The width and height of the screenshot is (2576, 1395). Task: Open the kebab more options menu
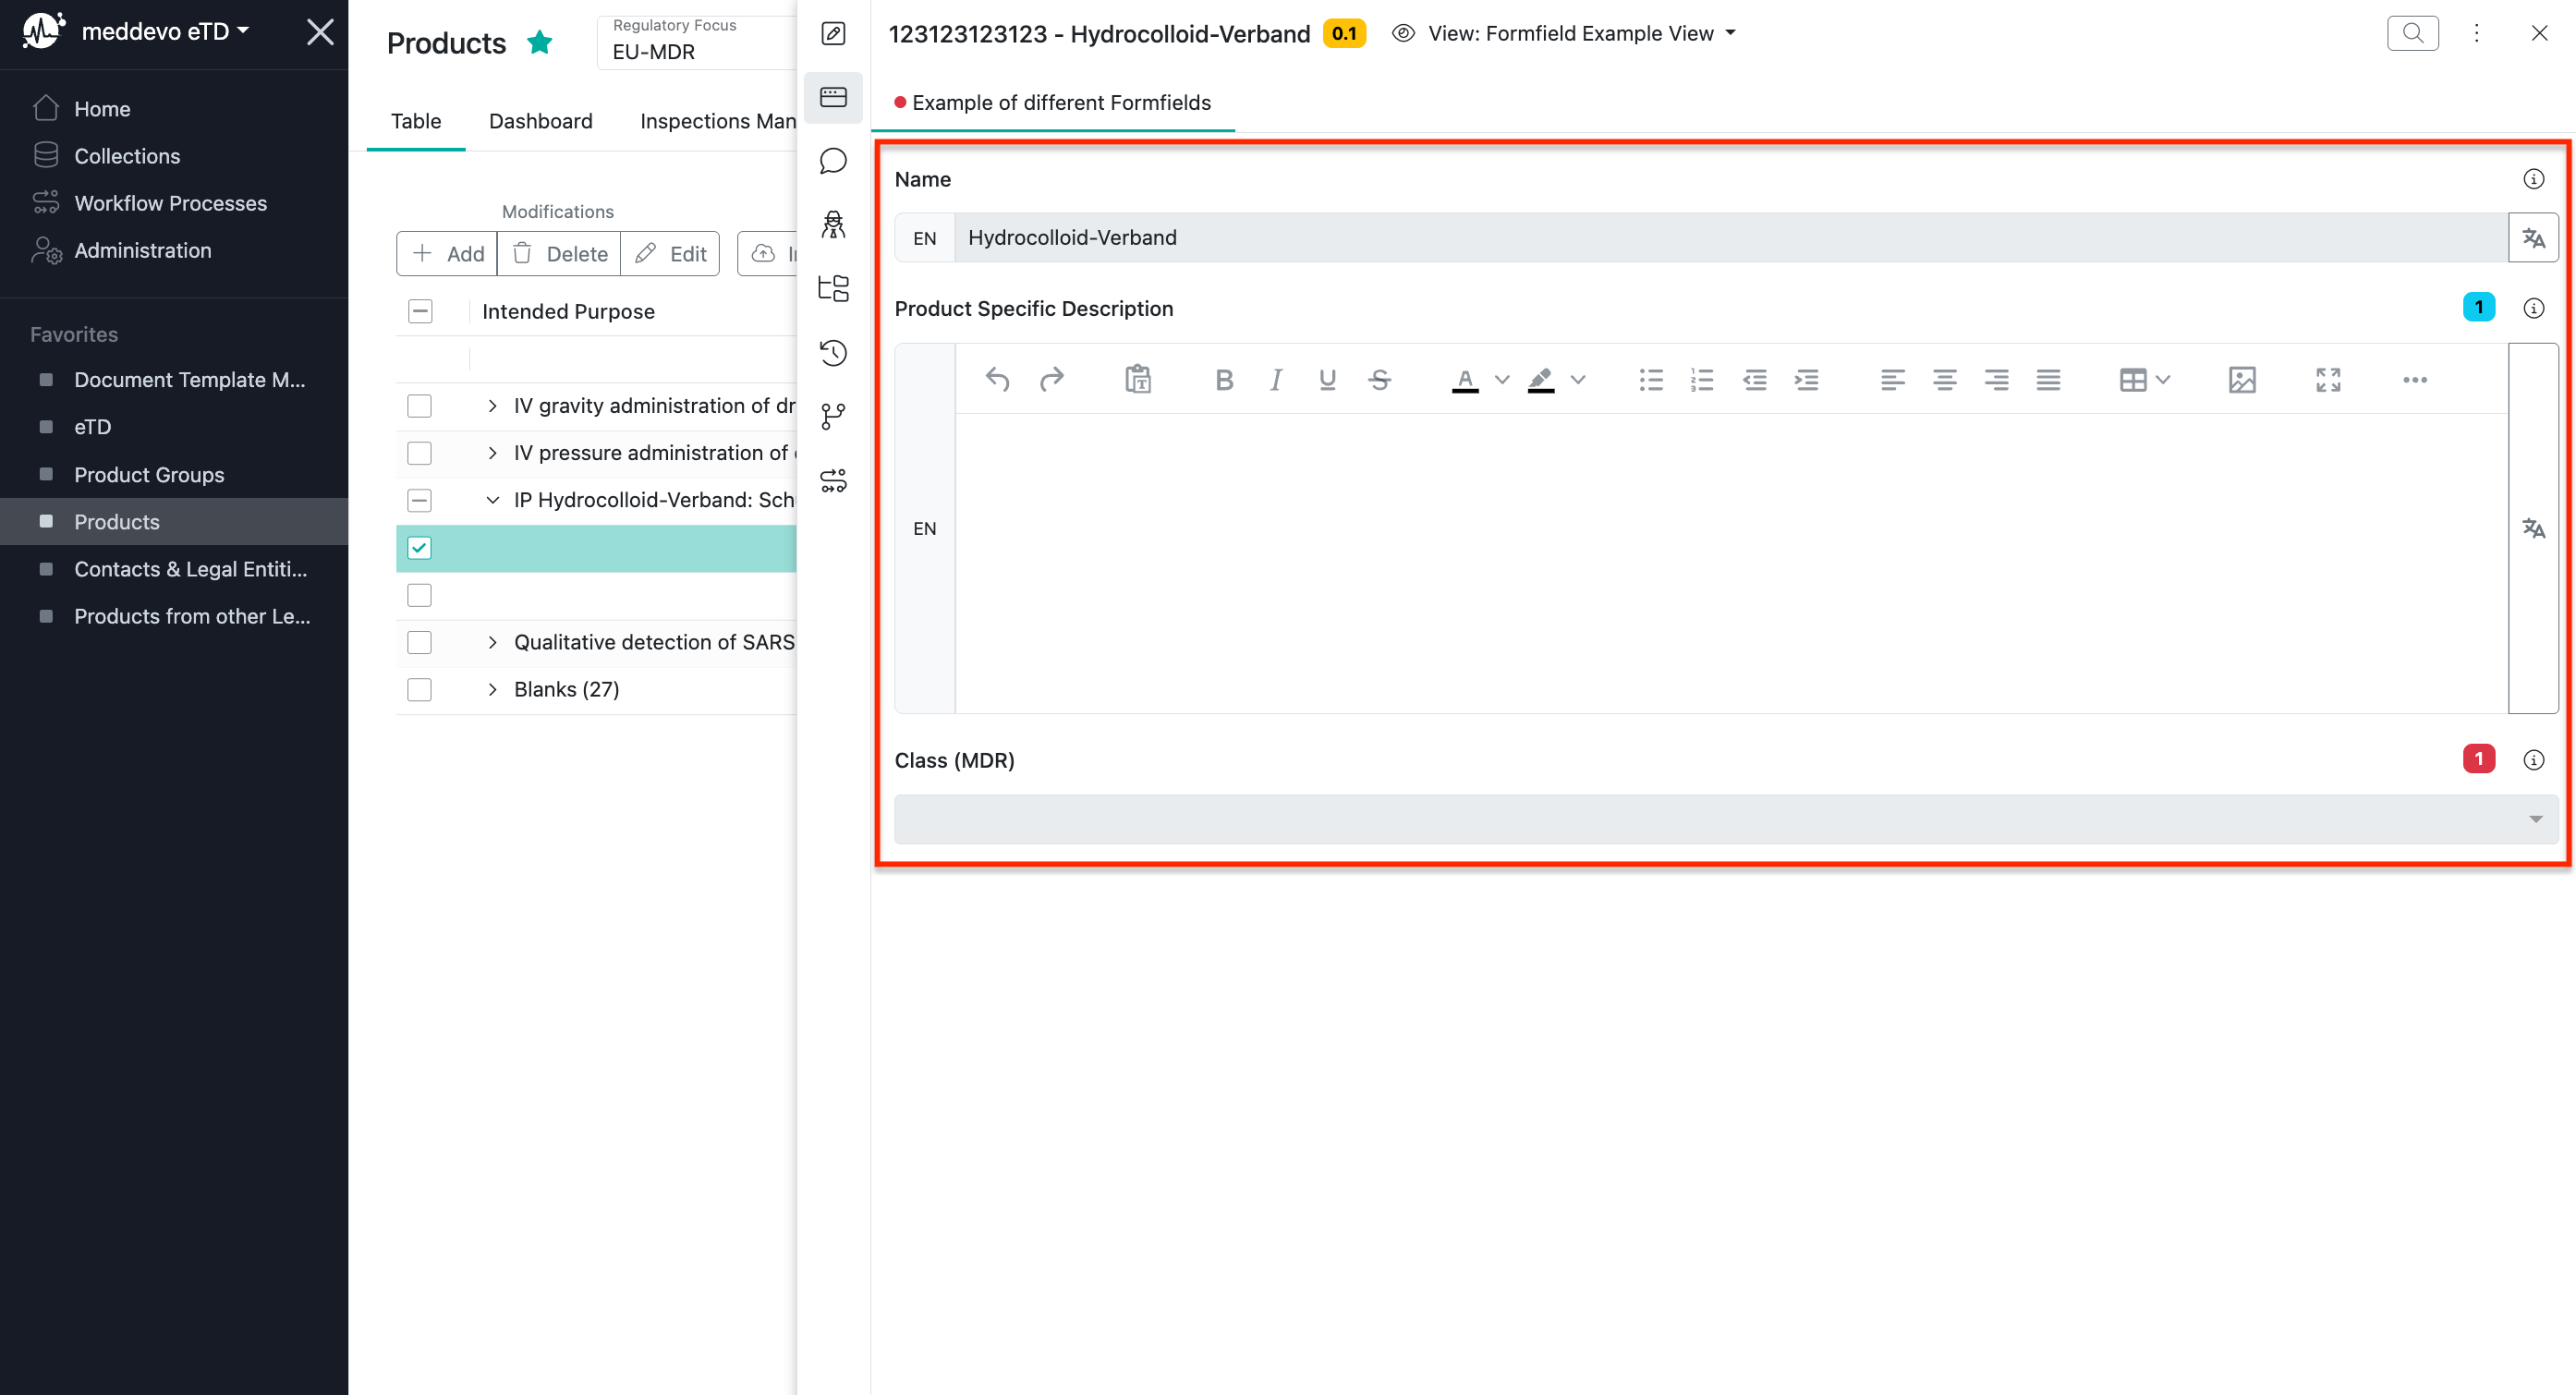click(2476, 33)
